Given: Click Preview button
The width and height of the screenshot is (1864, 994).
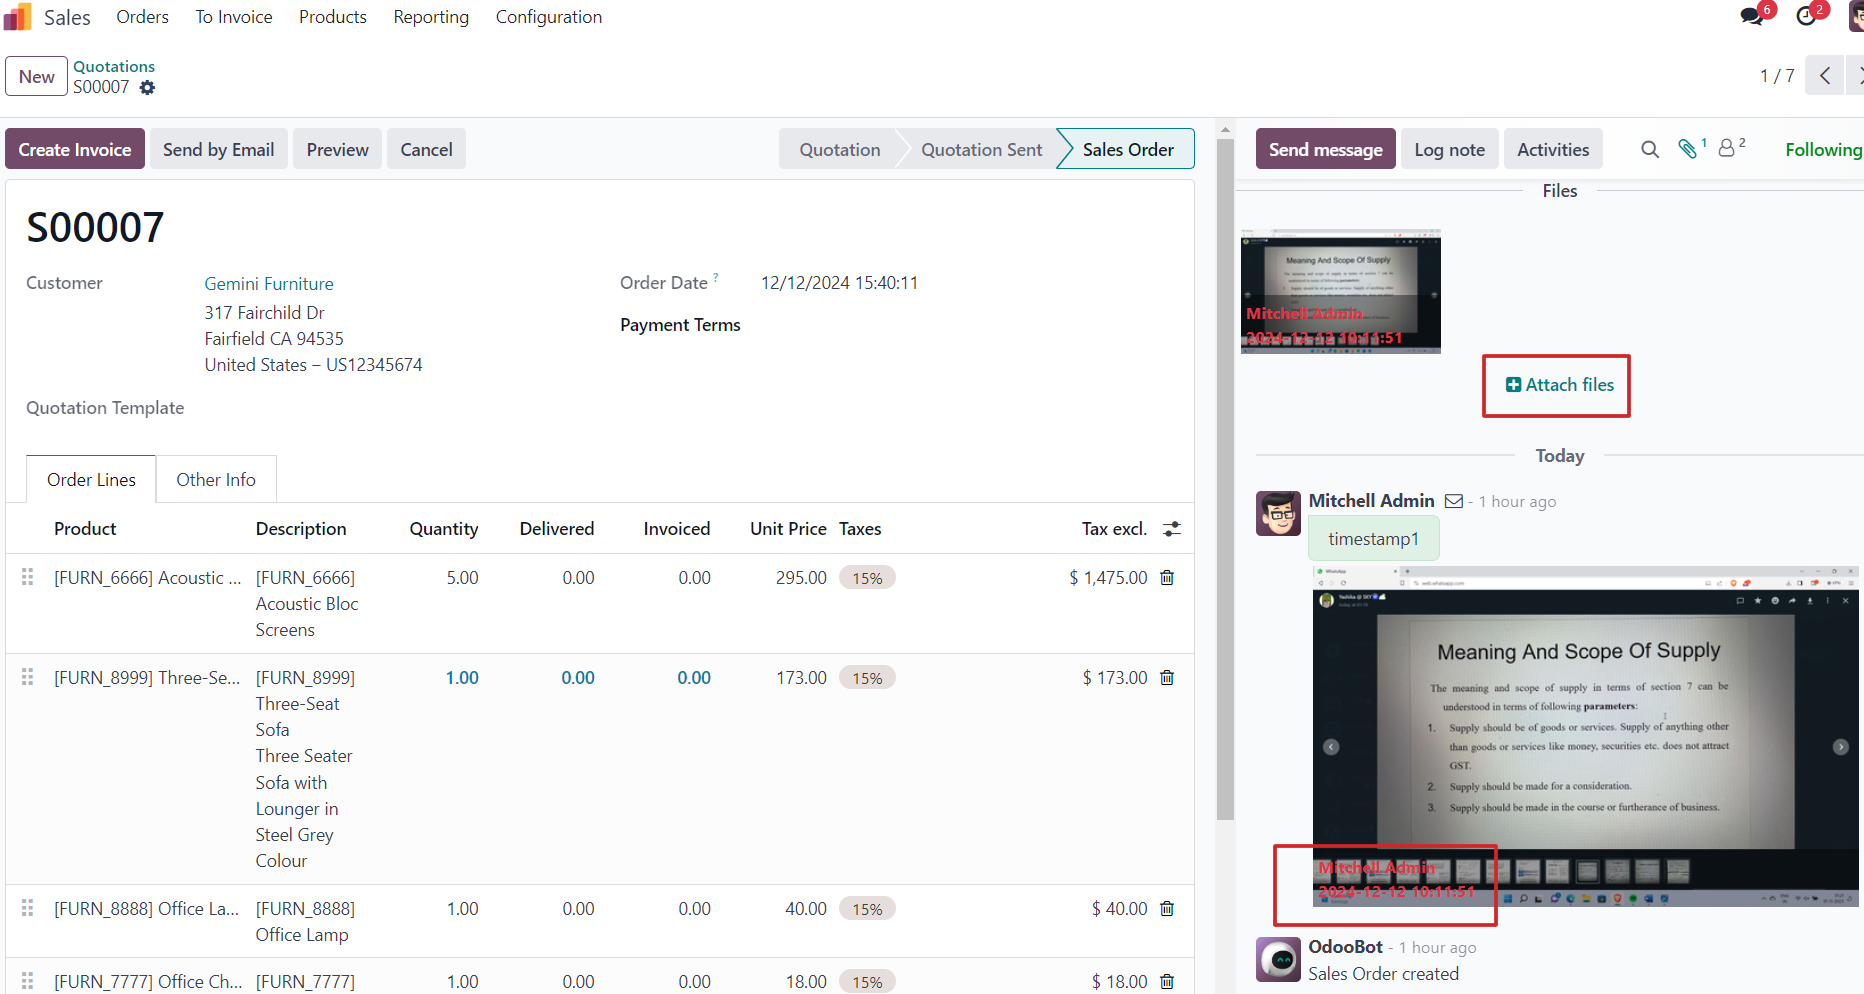Looking at the screenshot, I should pyautogui.click(x=338, y=149).
